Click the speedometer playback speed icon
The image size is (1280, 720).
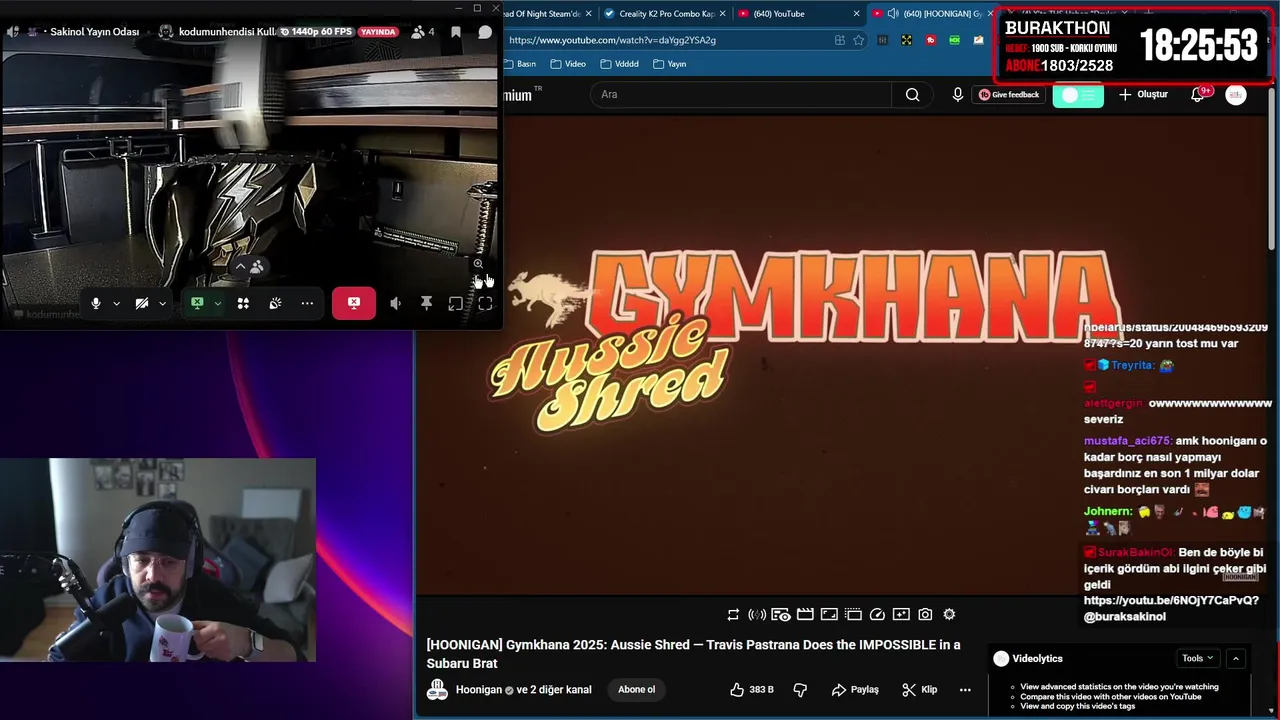(x=877, y=614)
